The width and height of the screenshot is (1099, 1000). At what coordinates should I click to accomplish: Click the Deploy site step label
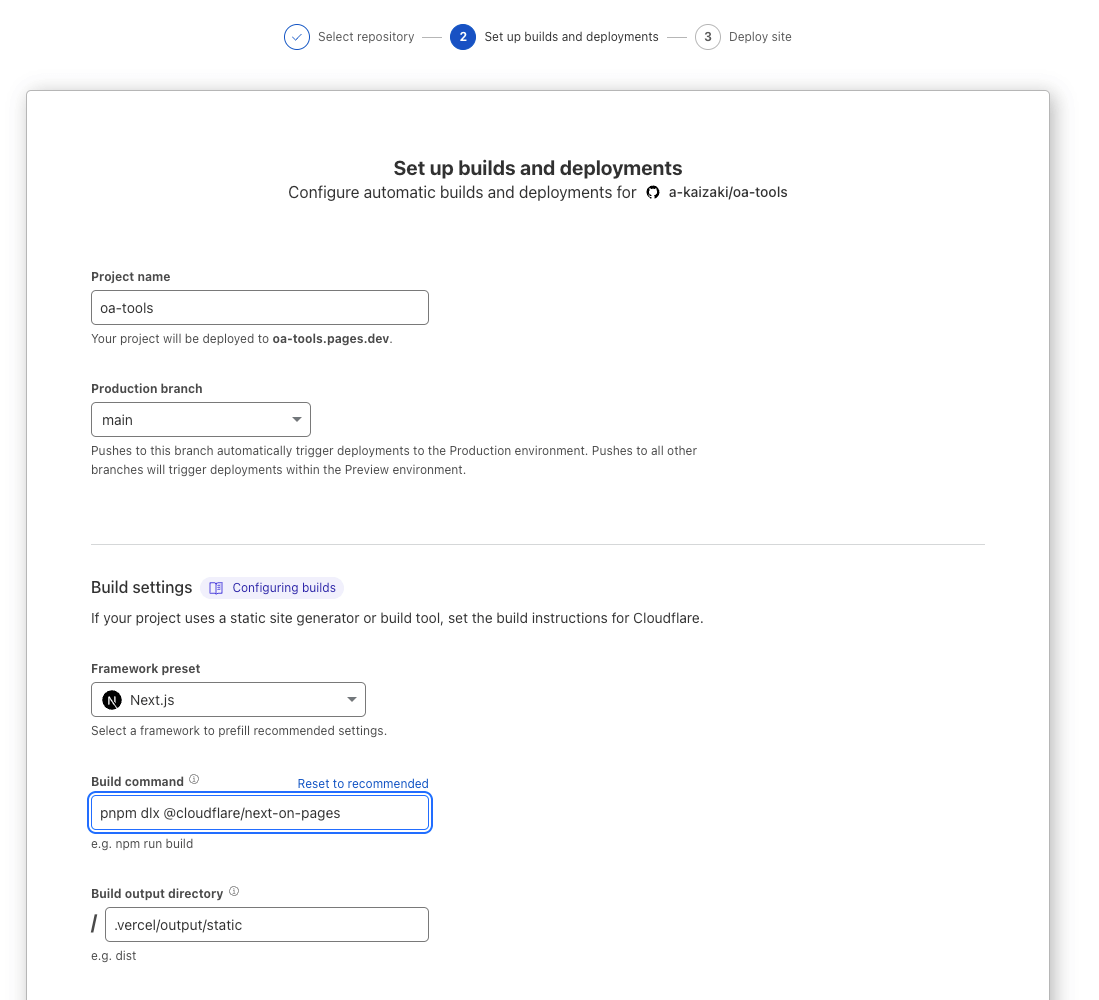click(760, 37)
